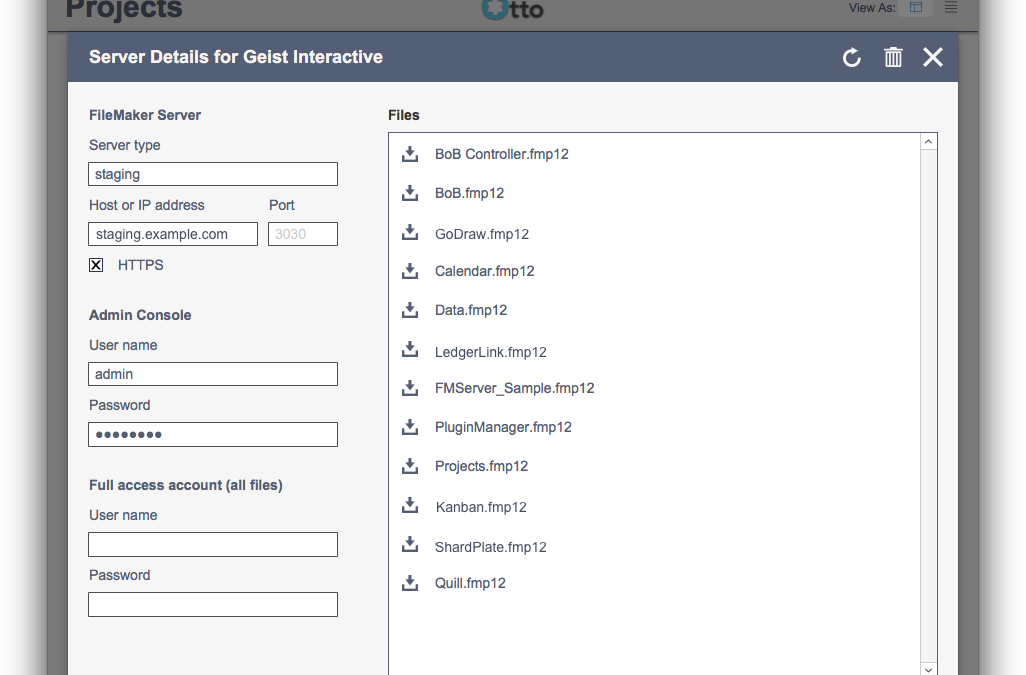1026x675 pixels.
Task: Download ShardPlate.fmp12 file
Action: point(410,544)
